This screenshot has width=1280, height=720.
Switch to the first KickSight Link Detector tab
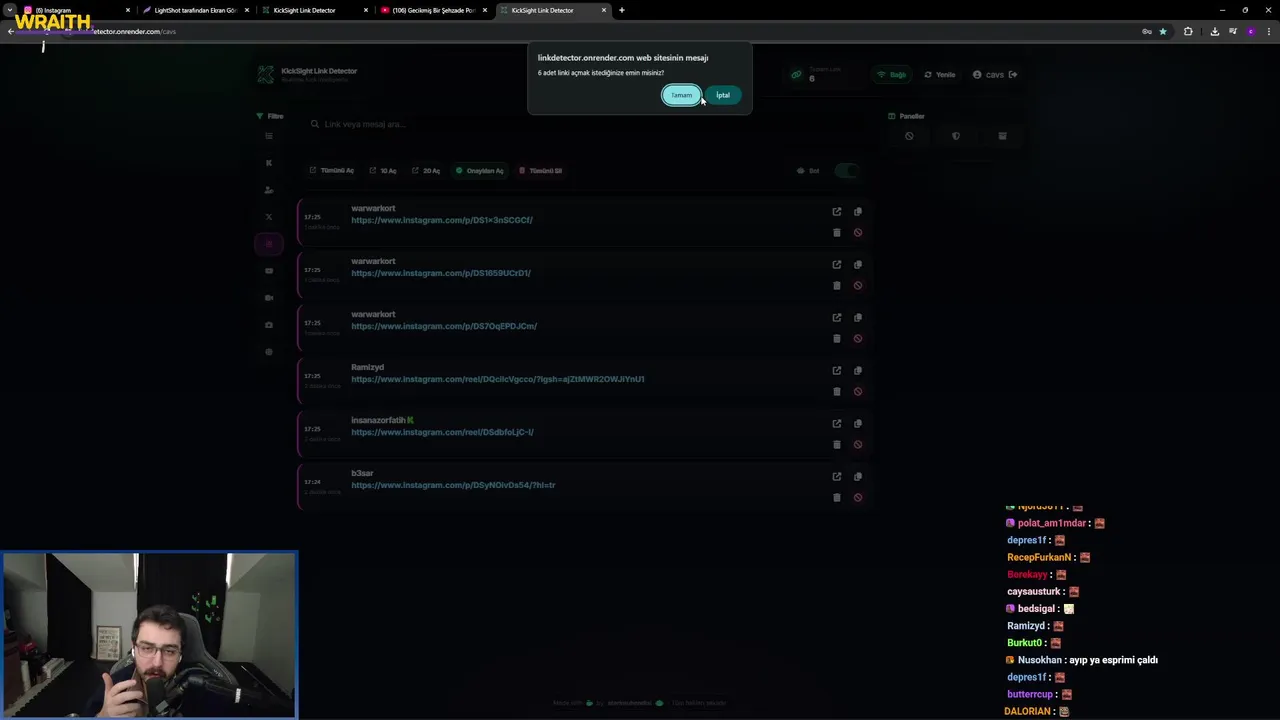click(313, 10)
